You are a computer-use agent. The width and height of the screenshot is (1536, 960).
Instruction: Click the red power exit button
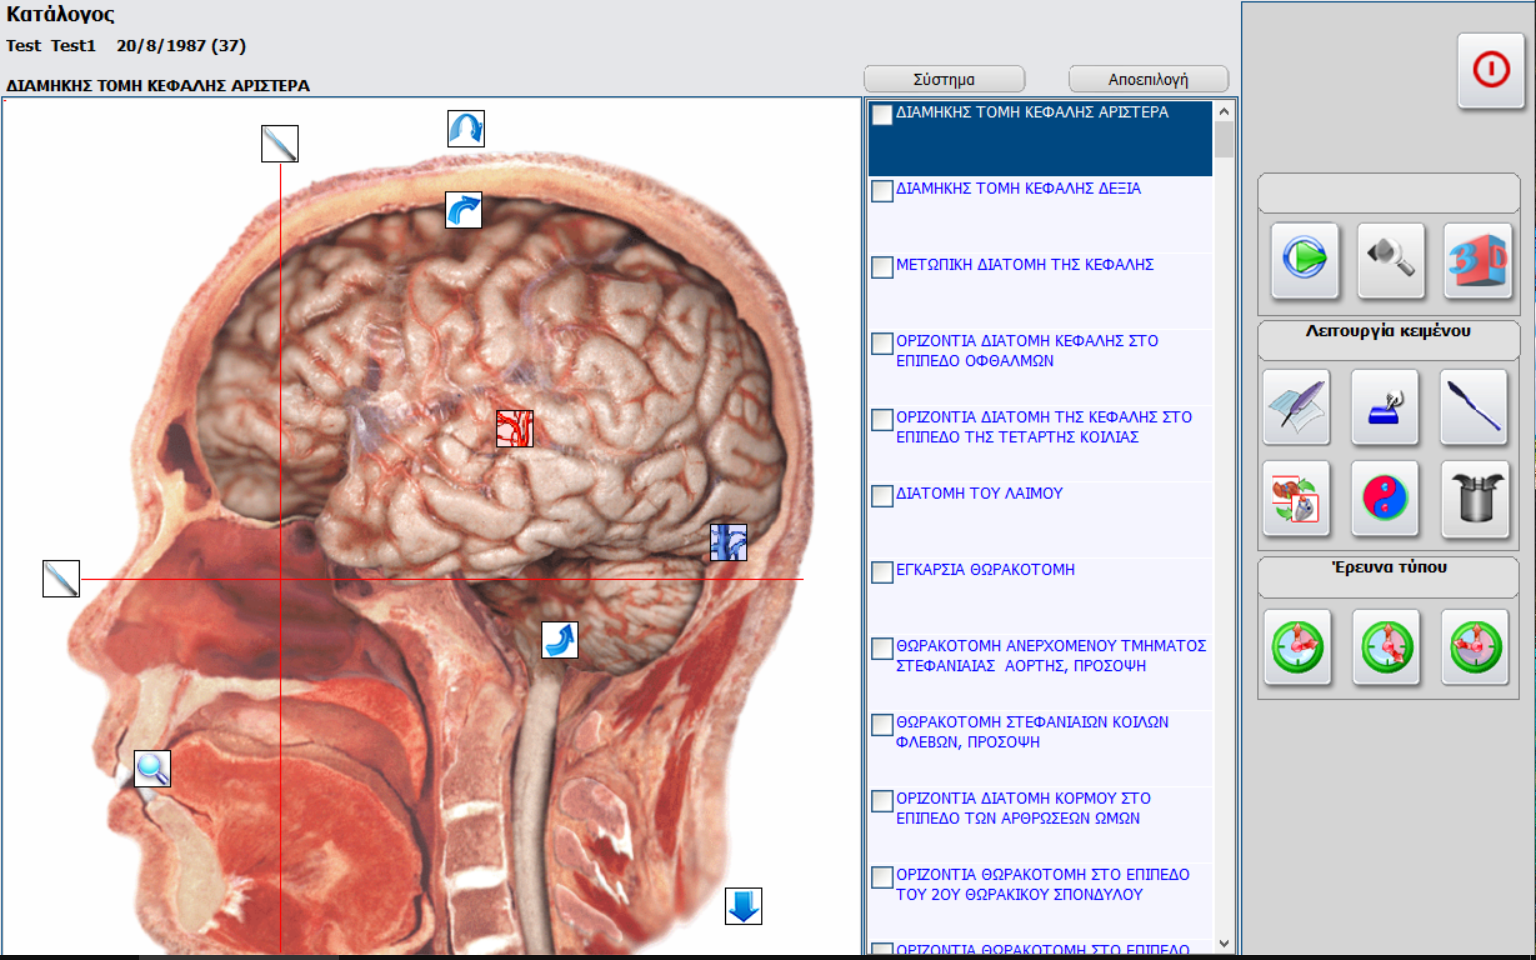click(x=1490, y=70)
